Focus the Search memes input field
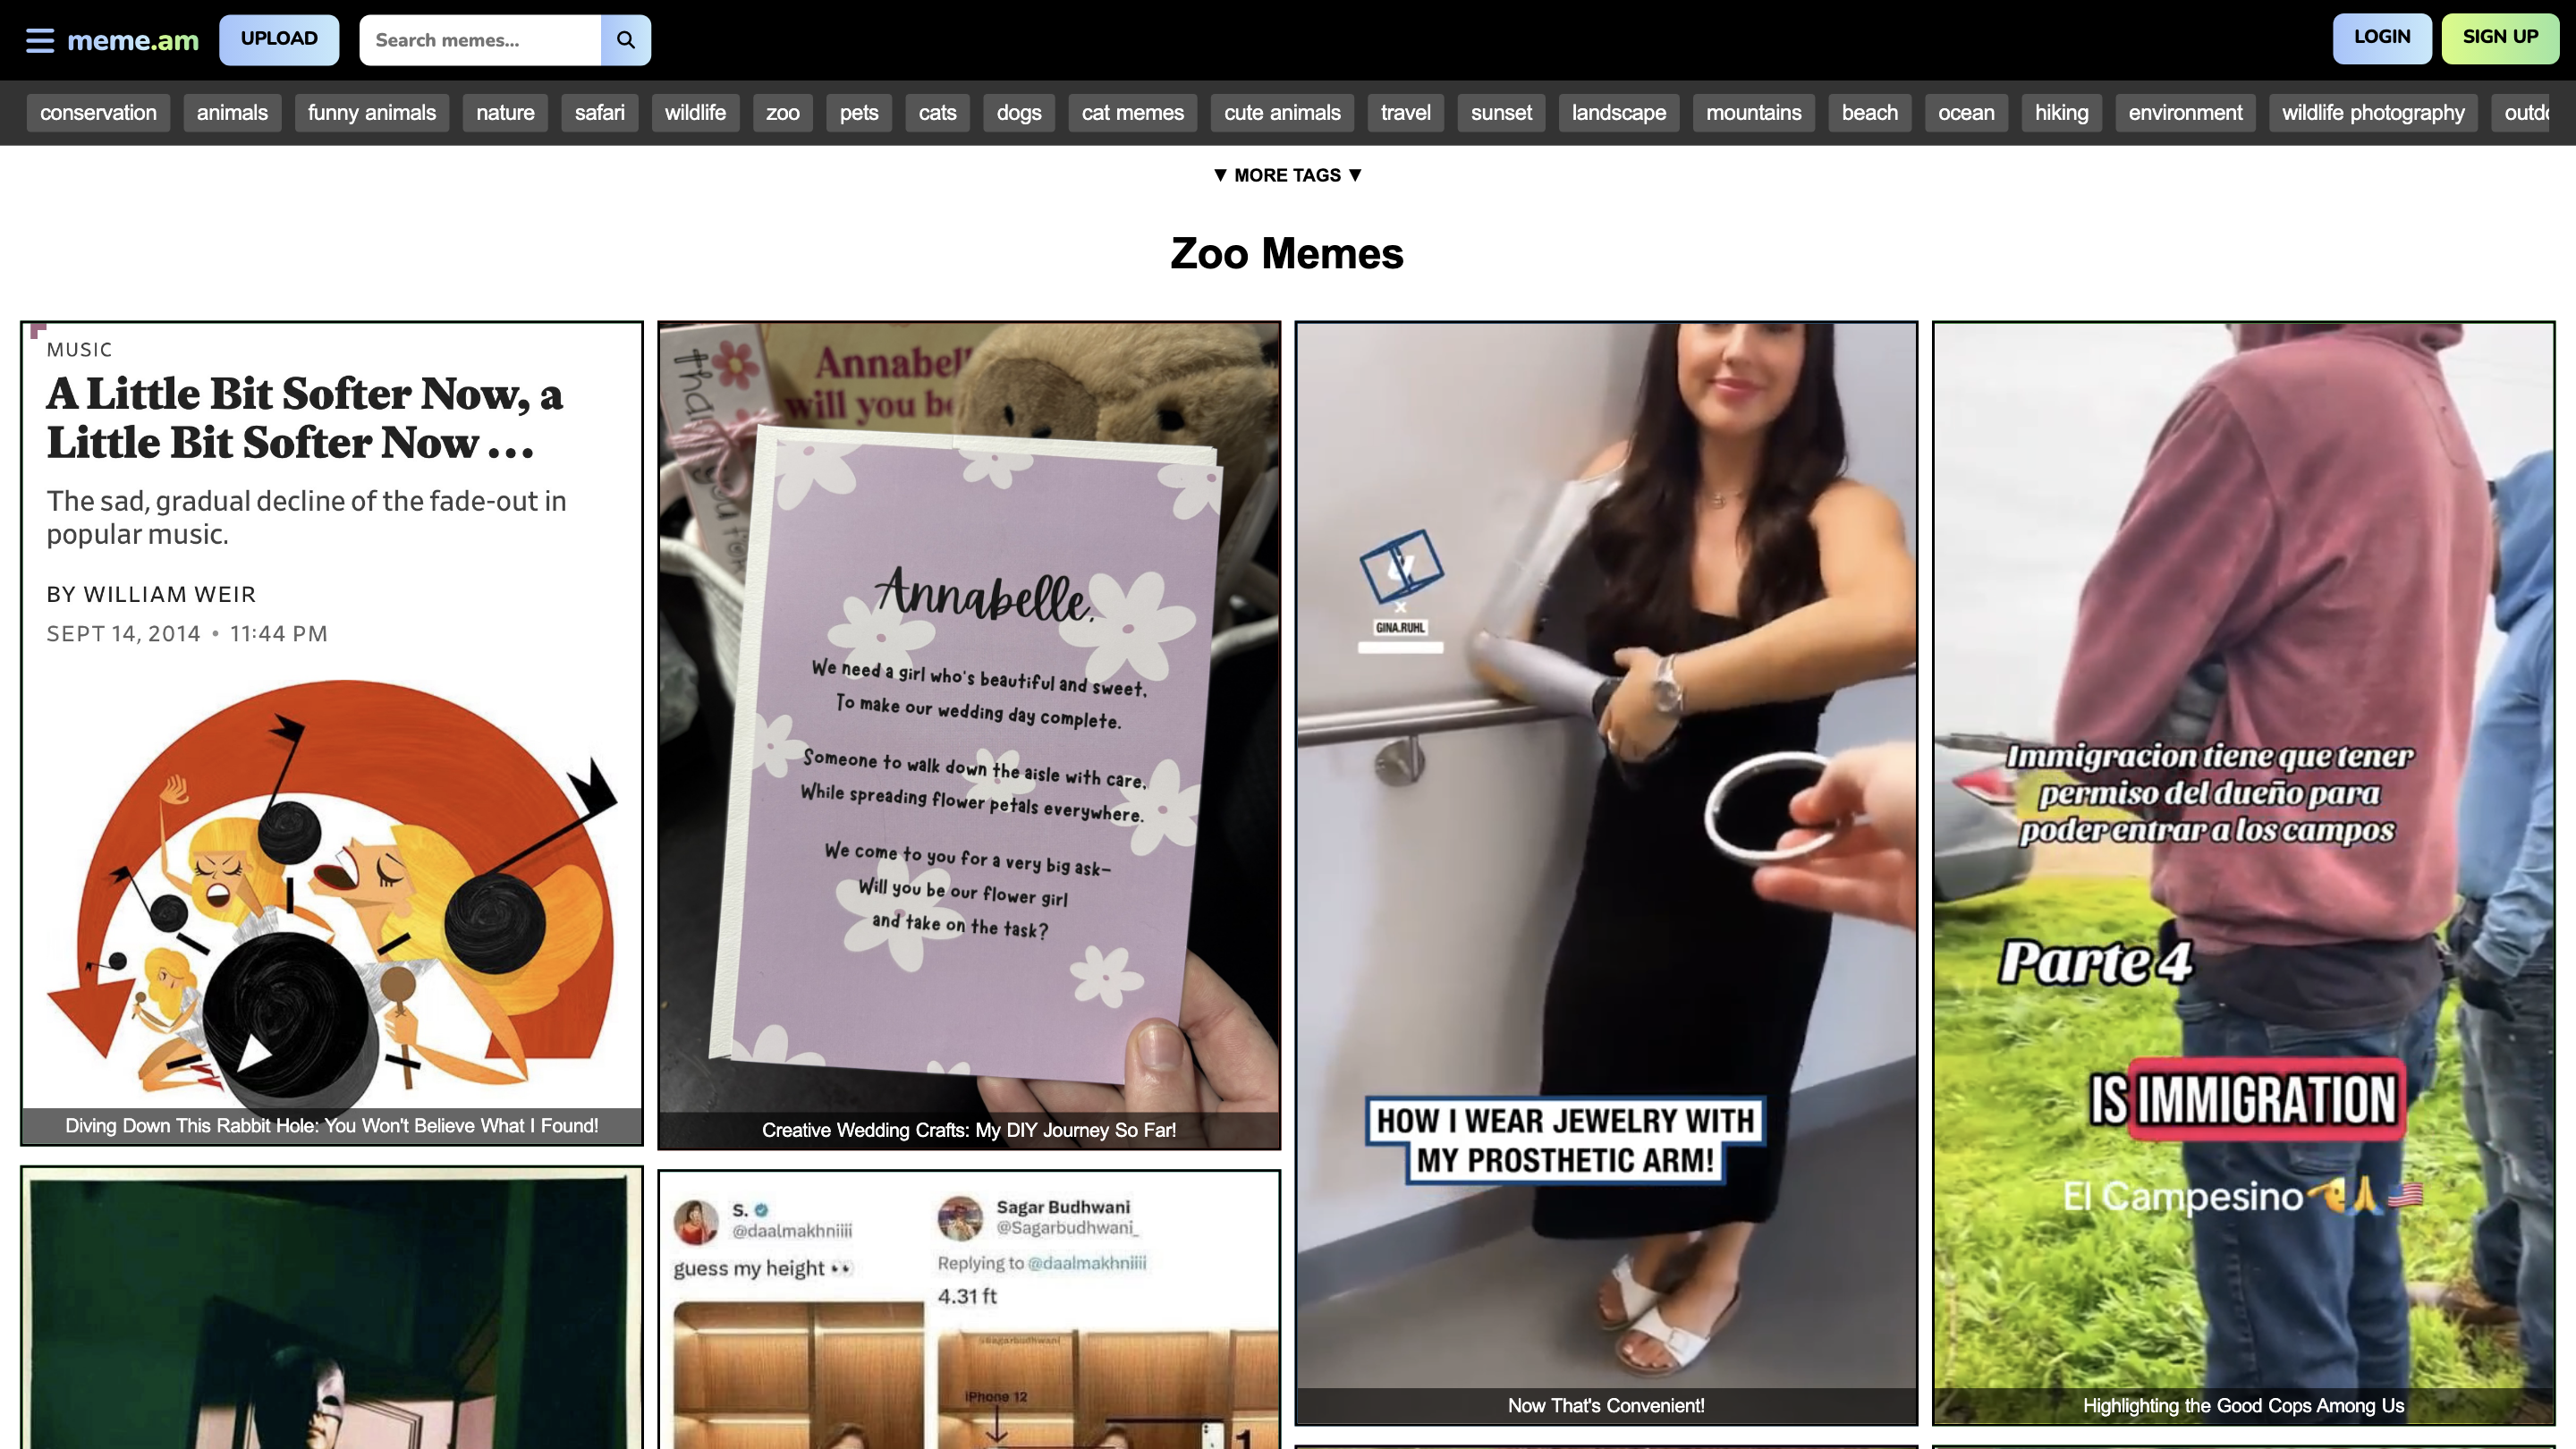Image resolution: width=2576 pixels, height=1449 pixels. [x=480, y=40]
